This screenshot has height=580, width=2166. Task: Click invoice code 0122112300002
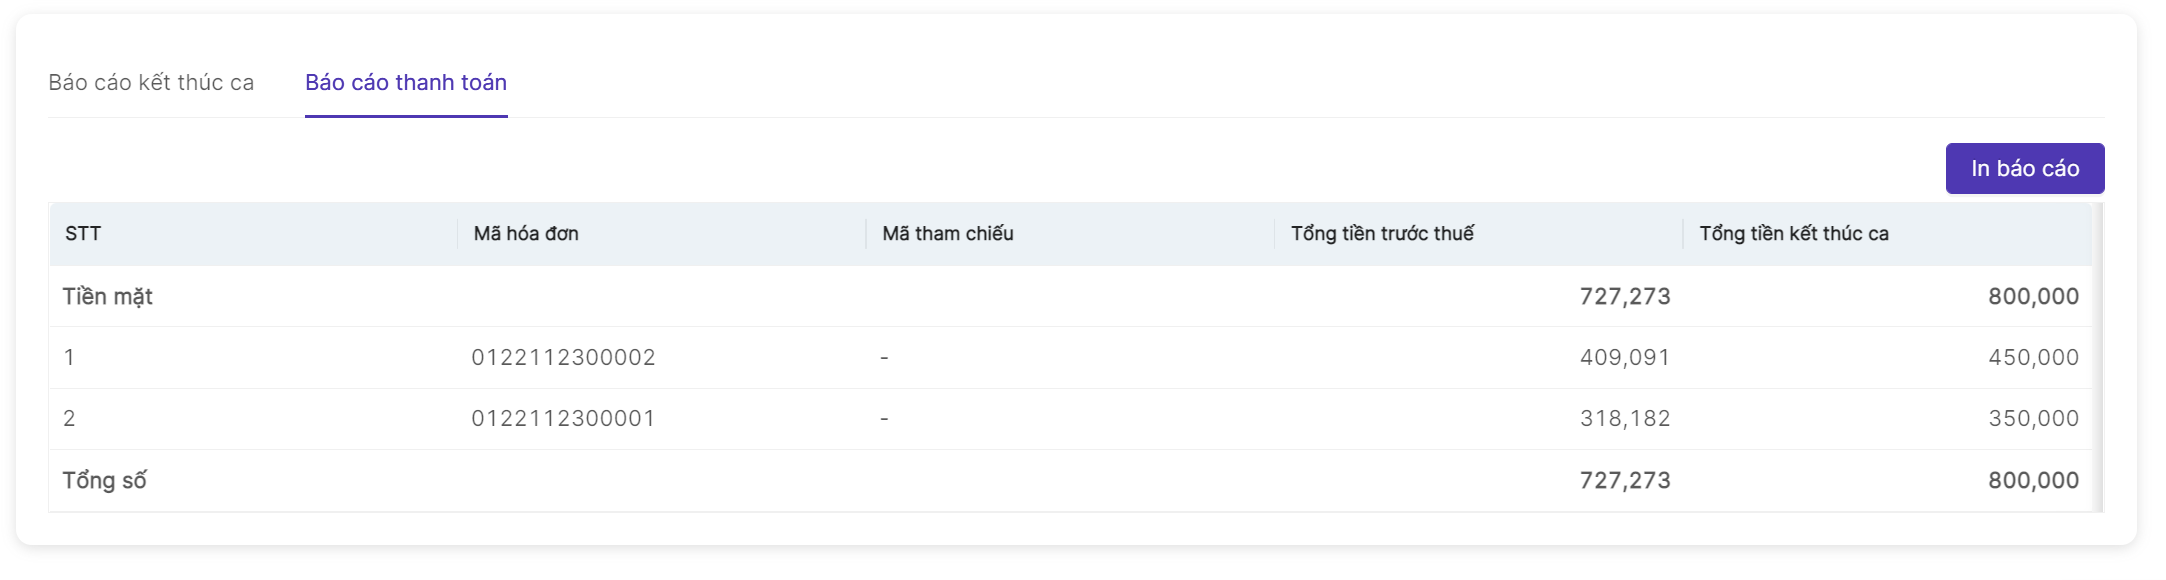coord(563,358)
